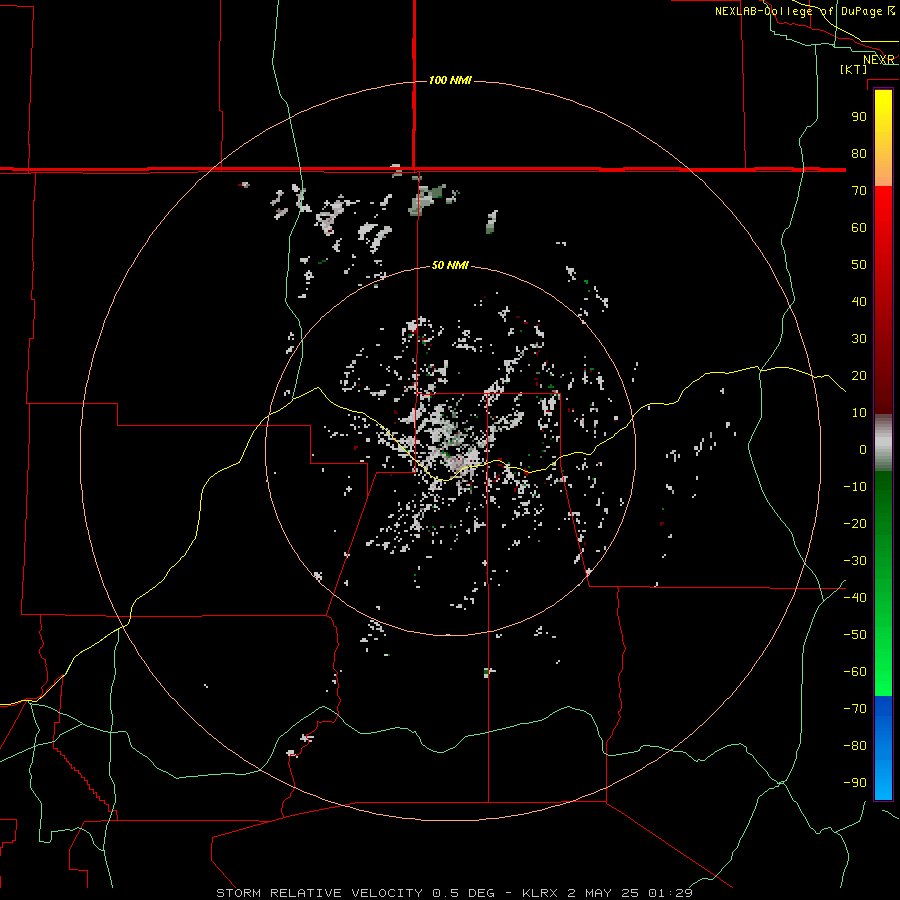Click the KT units label above color scale

(x=854, y=69)
